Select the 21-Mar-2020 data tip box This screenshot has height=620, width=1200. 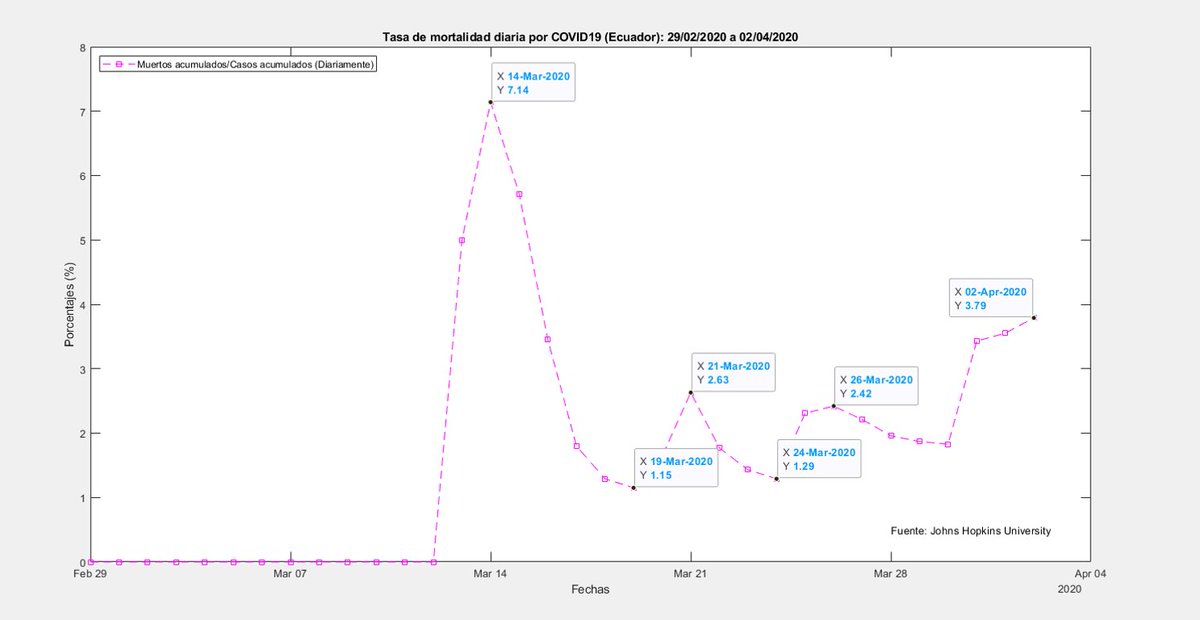[735, 373]
